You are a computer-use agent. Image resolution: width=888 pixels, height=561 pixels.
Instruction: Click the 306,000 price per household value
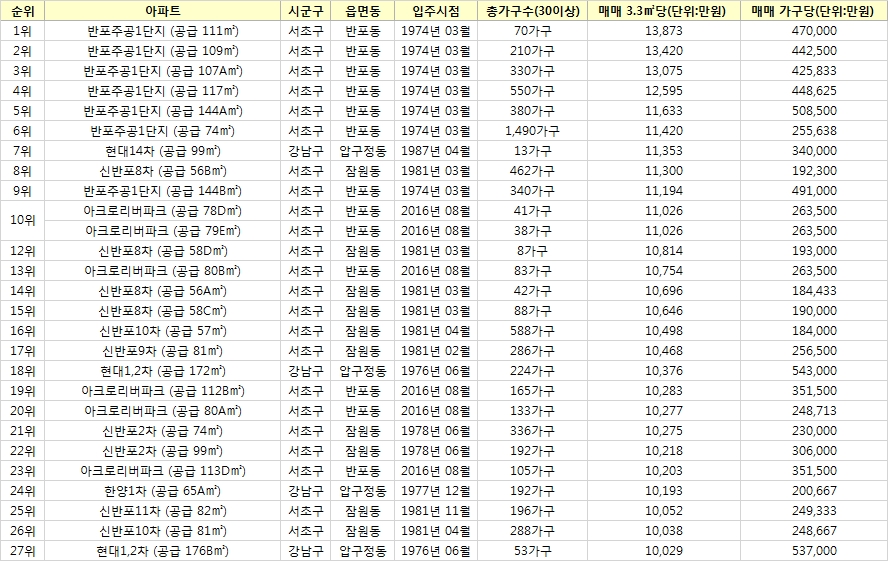[x=814, y=451]
